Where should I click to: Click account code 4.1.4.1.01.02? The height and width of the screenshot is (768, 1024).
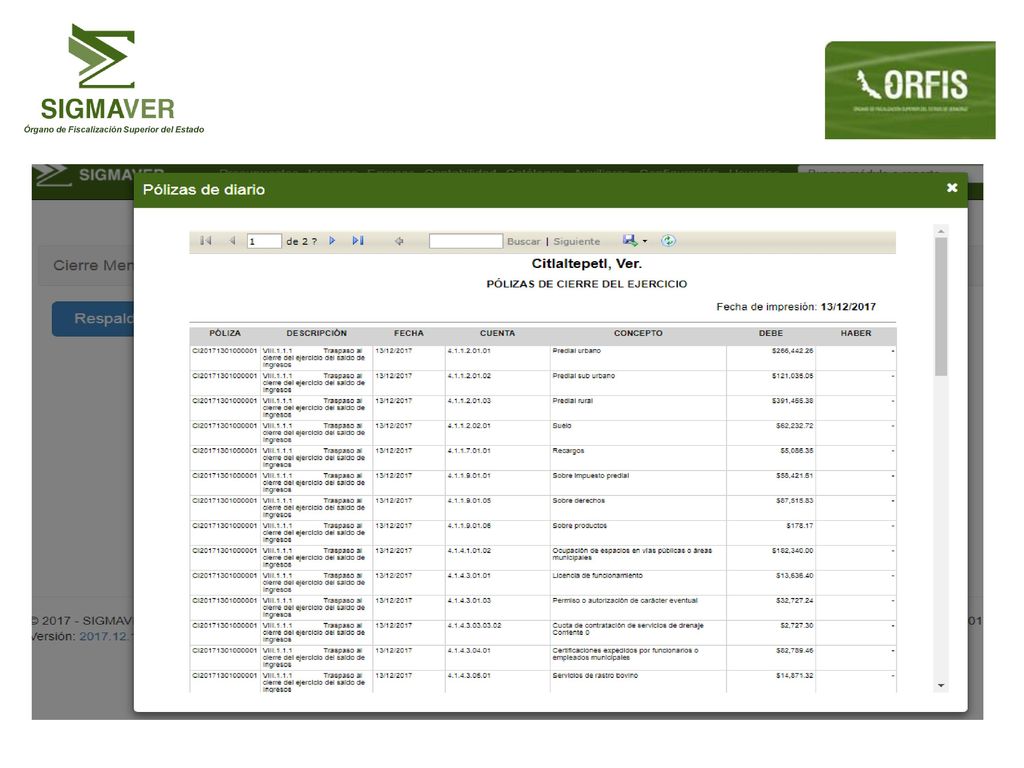(x=469, y=551)
